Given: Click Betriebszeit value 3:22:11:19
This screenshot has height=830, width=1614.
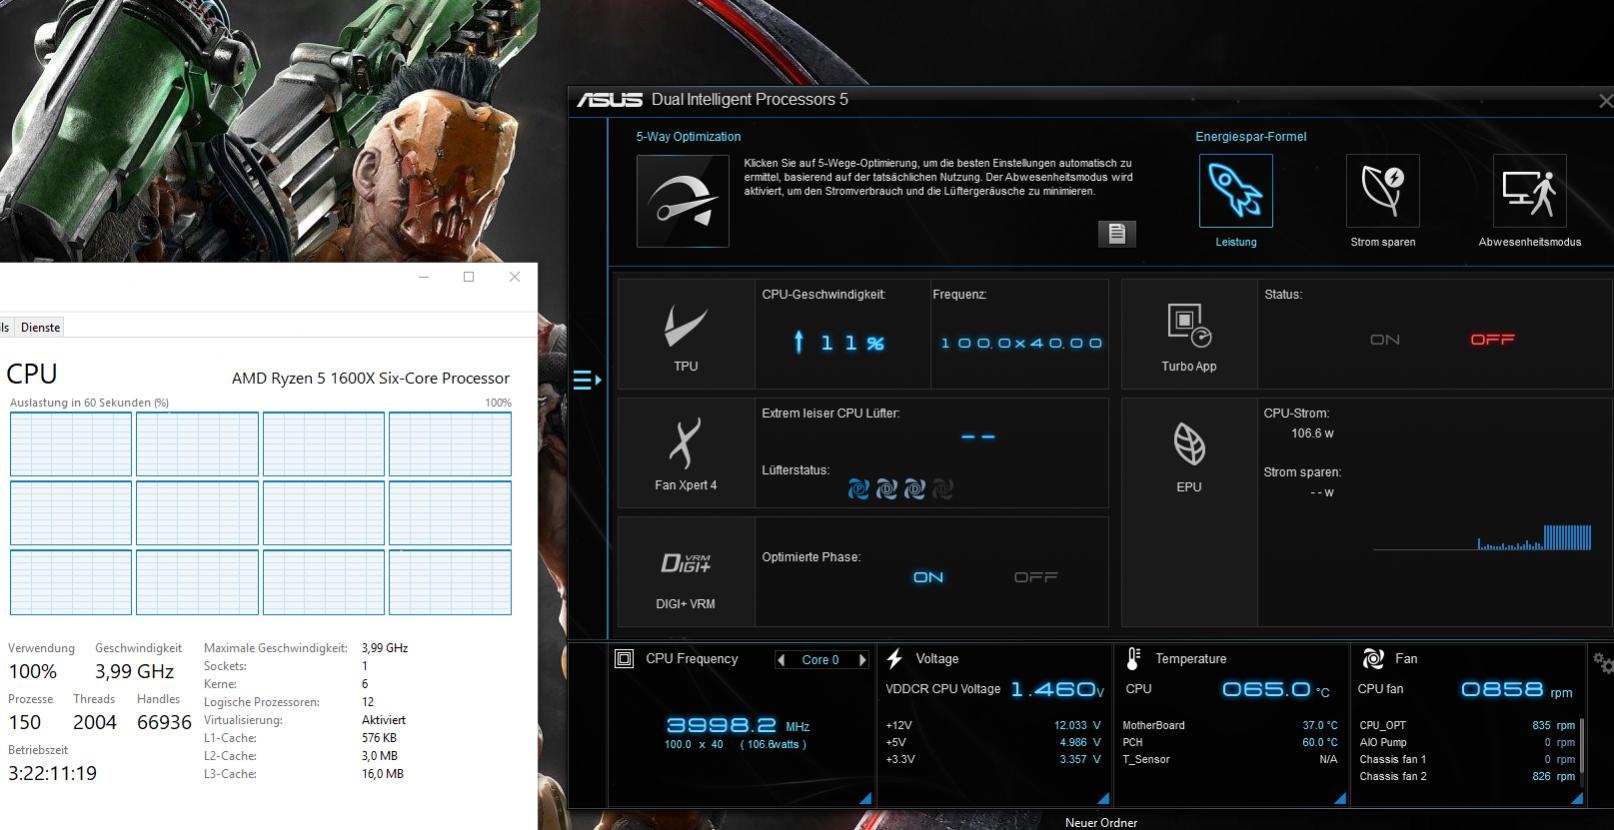Looking at the screenshot, I should coord(52,773).
